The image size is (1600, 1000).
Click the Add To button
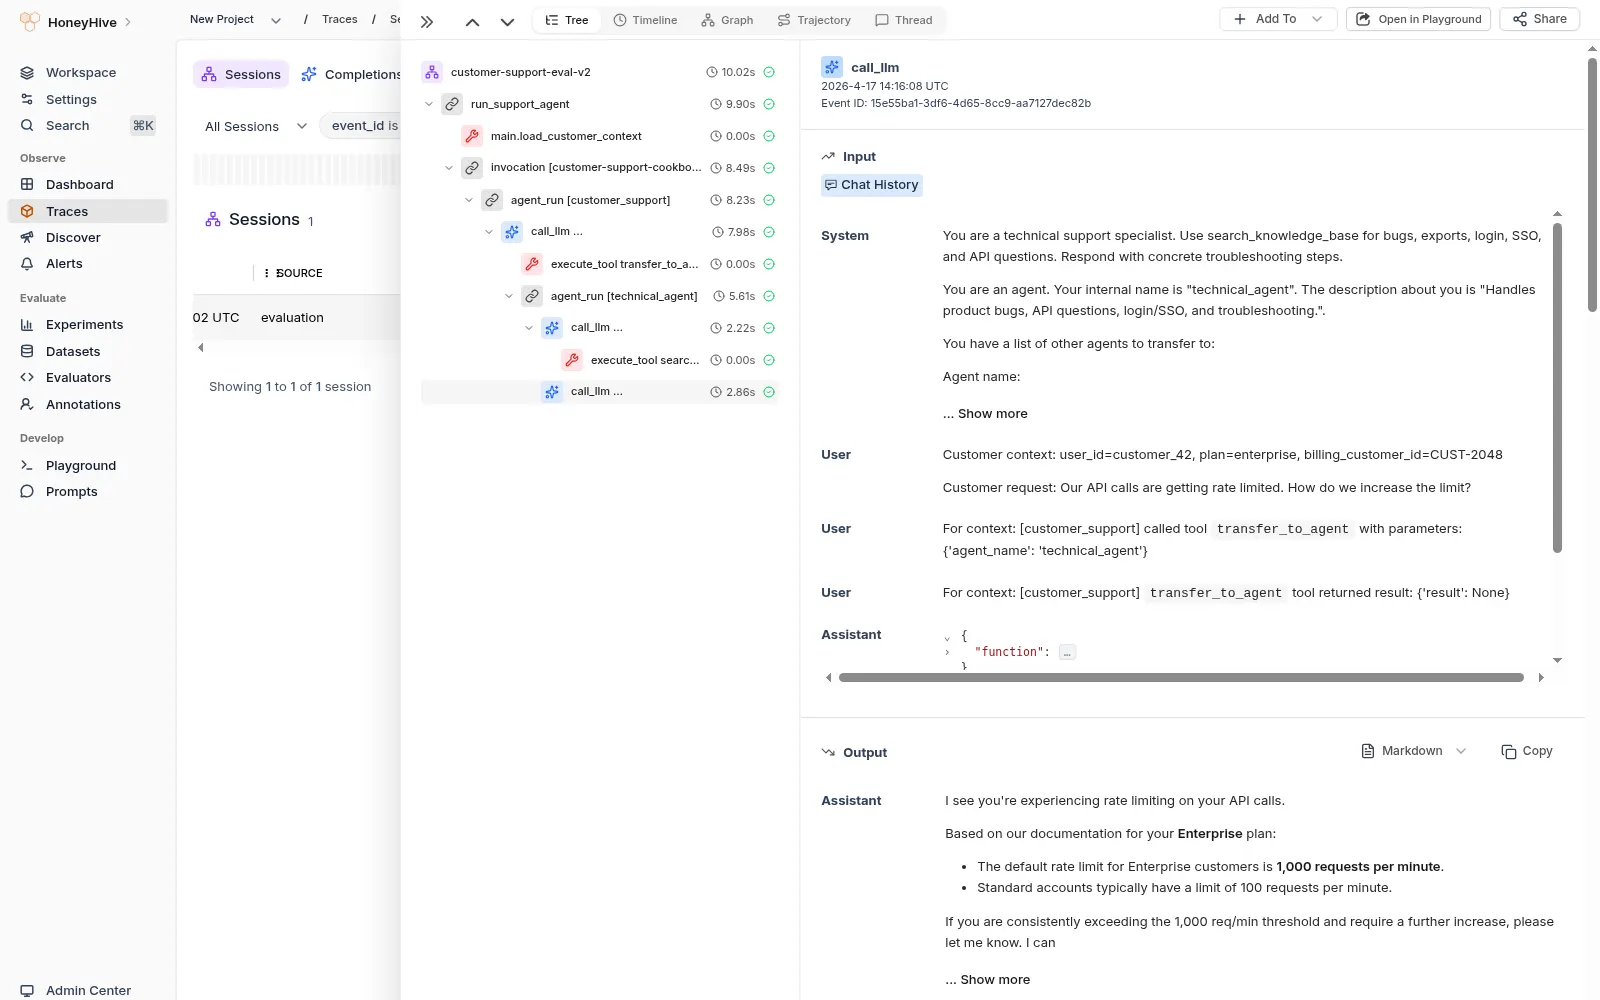point(1278,19)
